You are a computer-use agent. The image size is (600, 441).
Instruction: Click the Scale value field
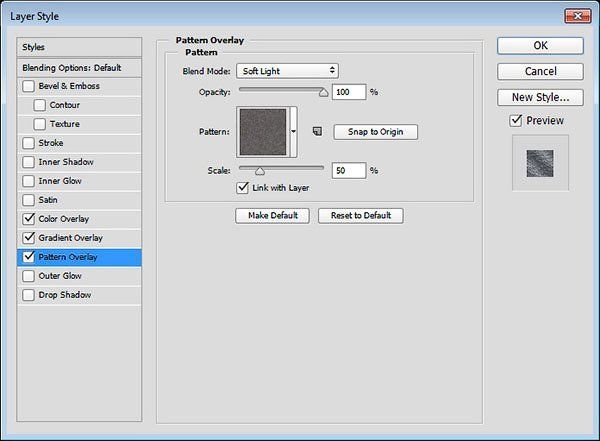click(349, 170)
